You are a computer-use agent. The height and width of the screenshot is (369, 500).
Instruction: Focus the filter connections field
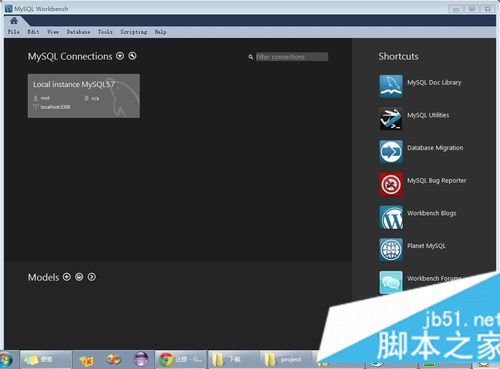[292, 57]
